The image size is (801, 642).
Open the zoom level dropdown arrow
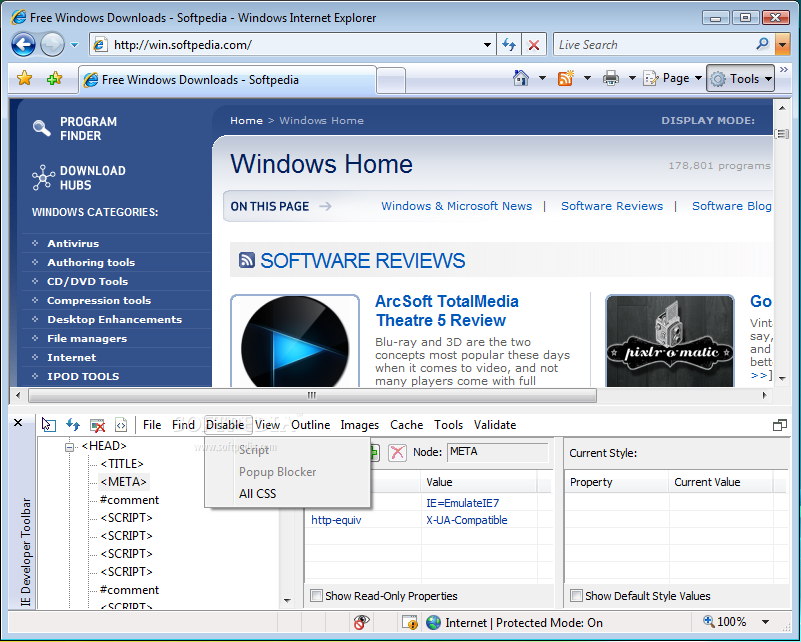coord(765,622)
